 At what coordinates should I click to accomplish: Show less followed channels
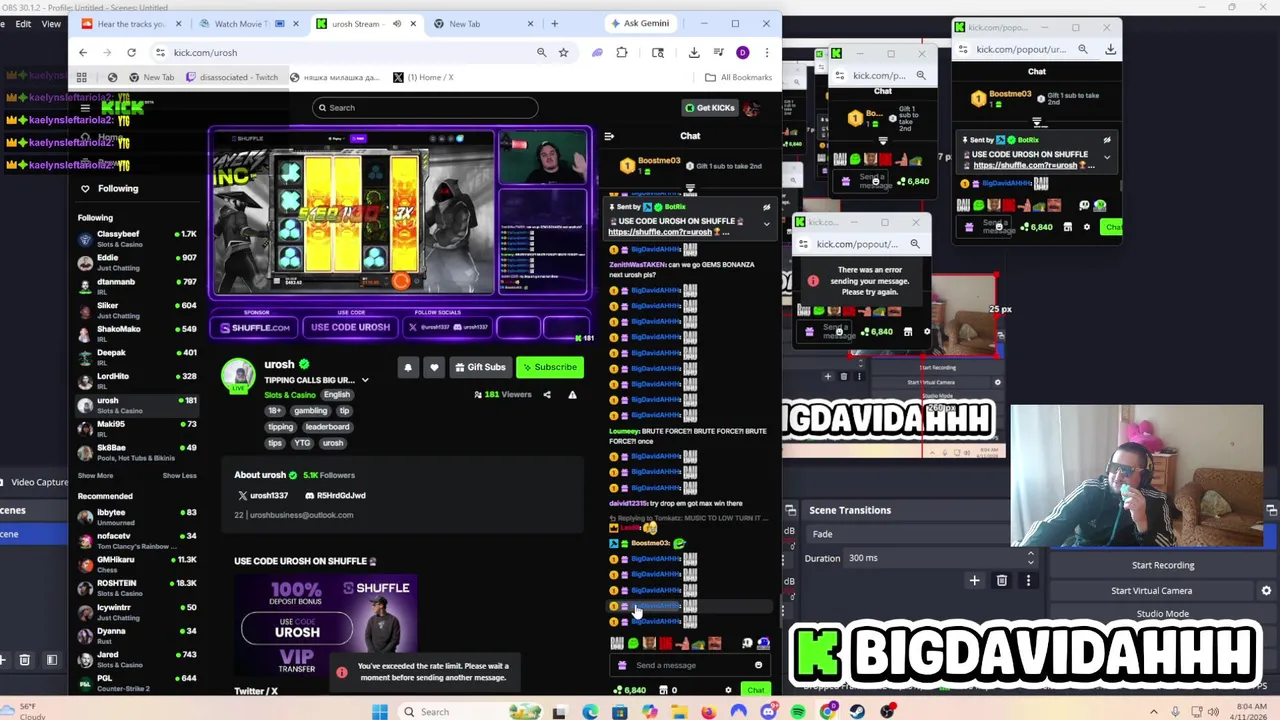coord(180,476)
